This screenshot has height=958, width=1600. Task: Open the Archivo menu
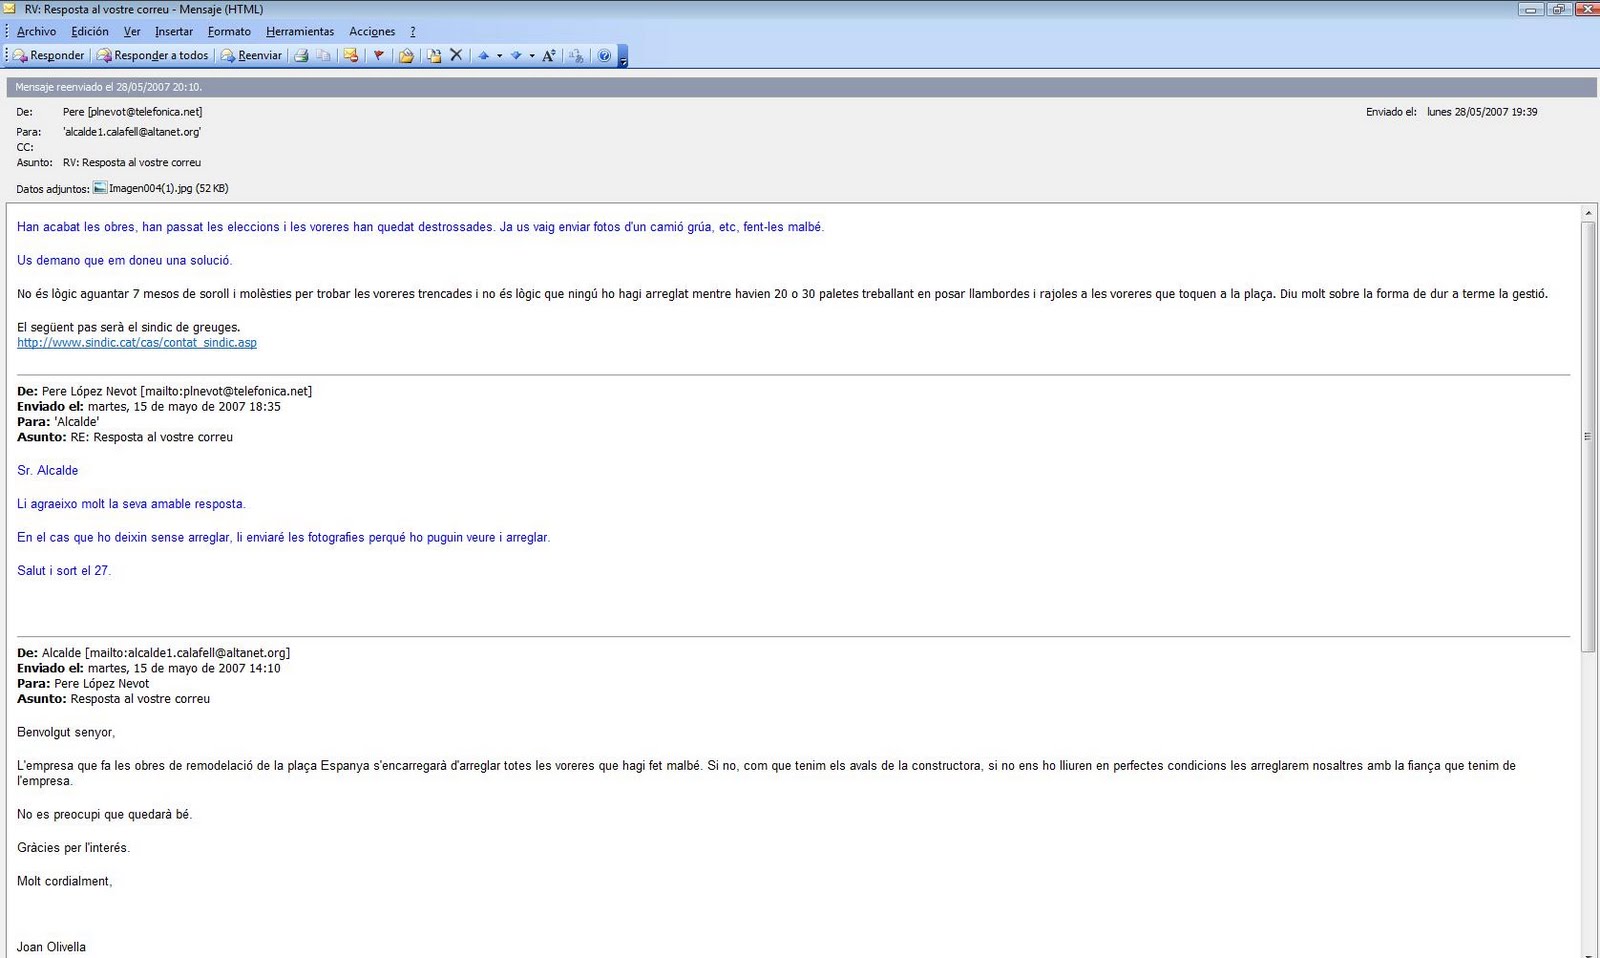pyautogui.click(x=36, y=32)
